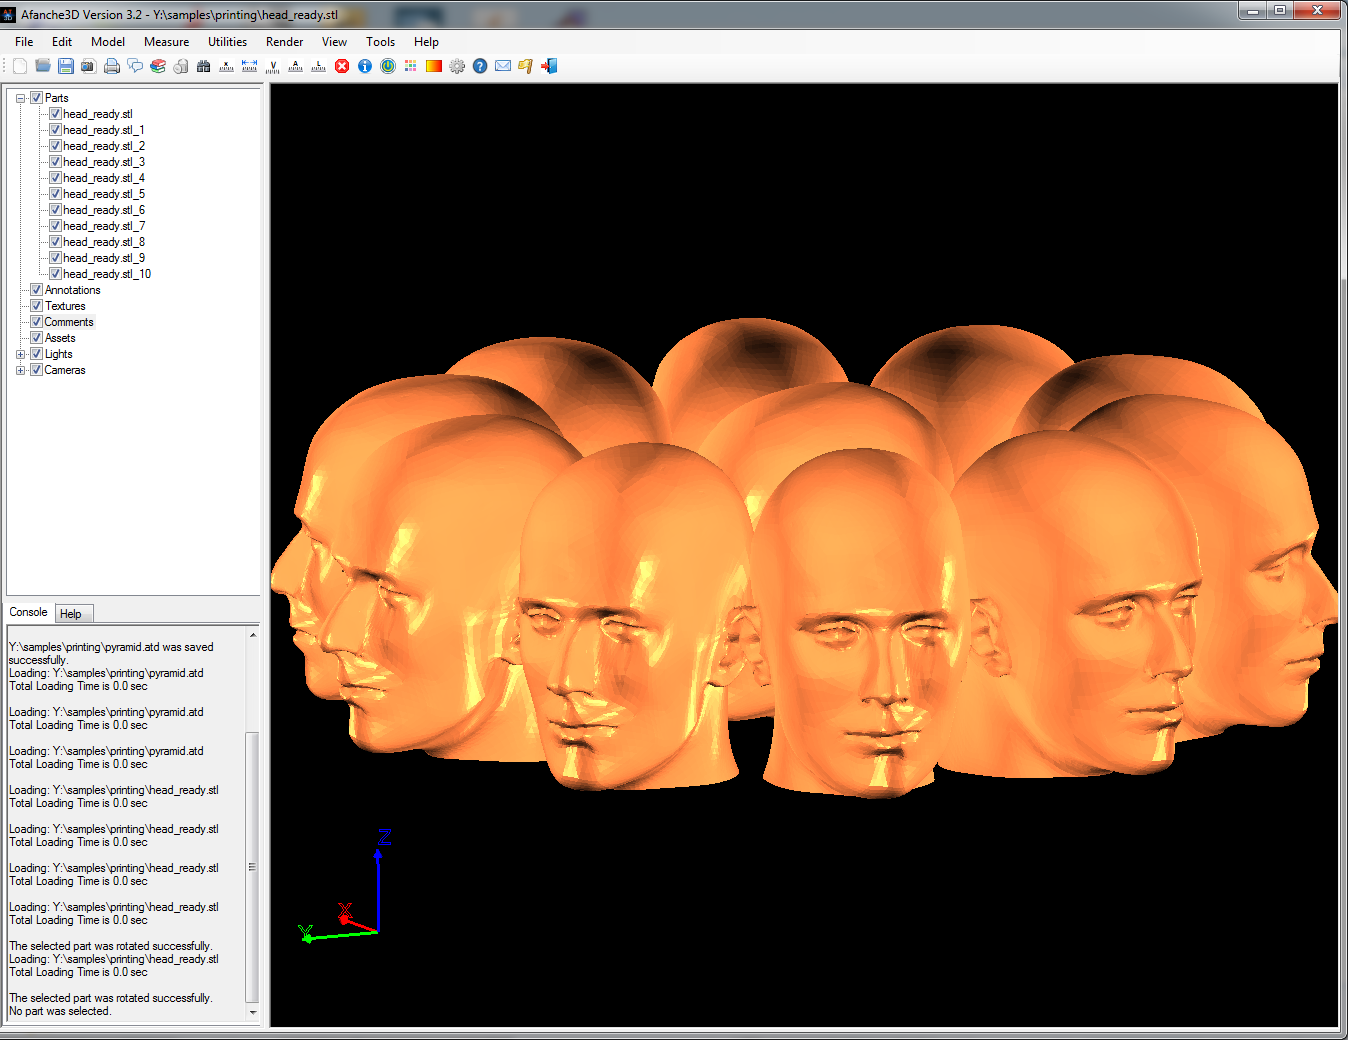Click the gear settings icon
Viewport: 1348px width, 1040px height.
(457, 66)
